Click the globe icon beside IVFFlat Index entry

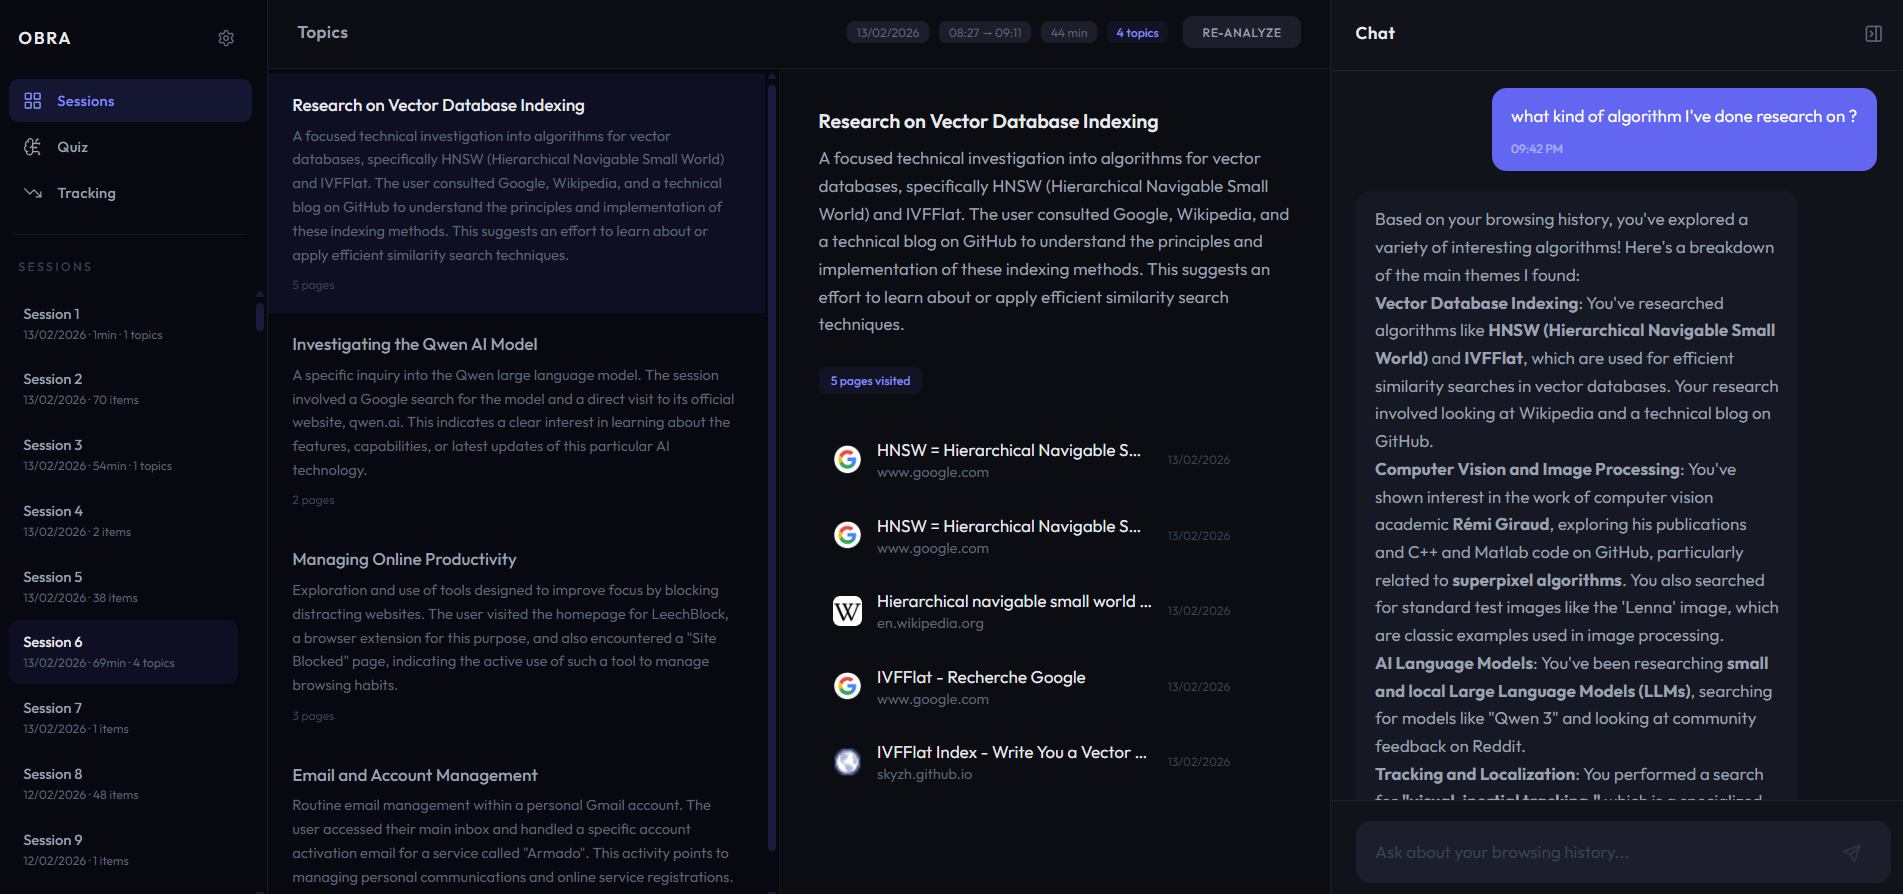(x=847, y=762)
